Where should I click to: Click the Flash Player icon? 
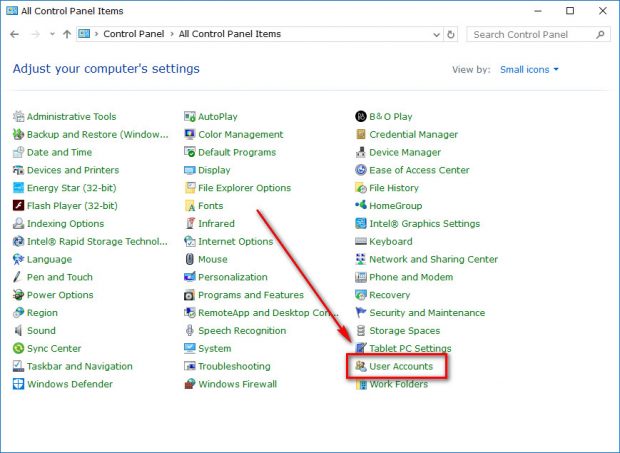tap(18, 206)
